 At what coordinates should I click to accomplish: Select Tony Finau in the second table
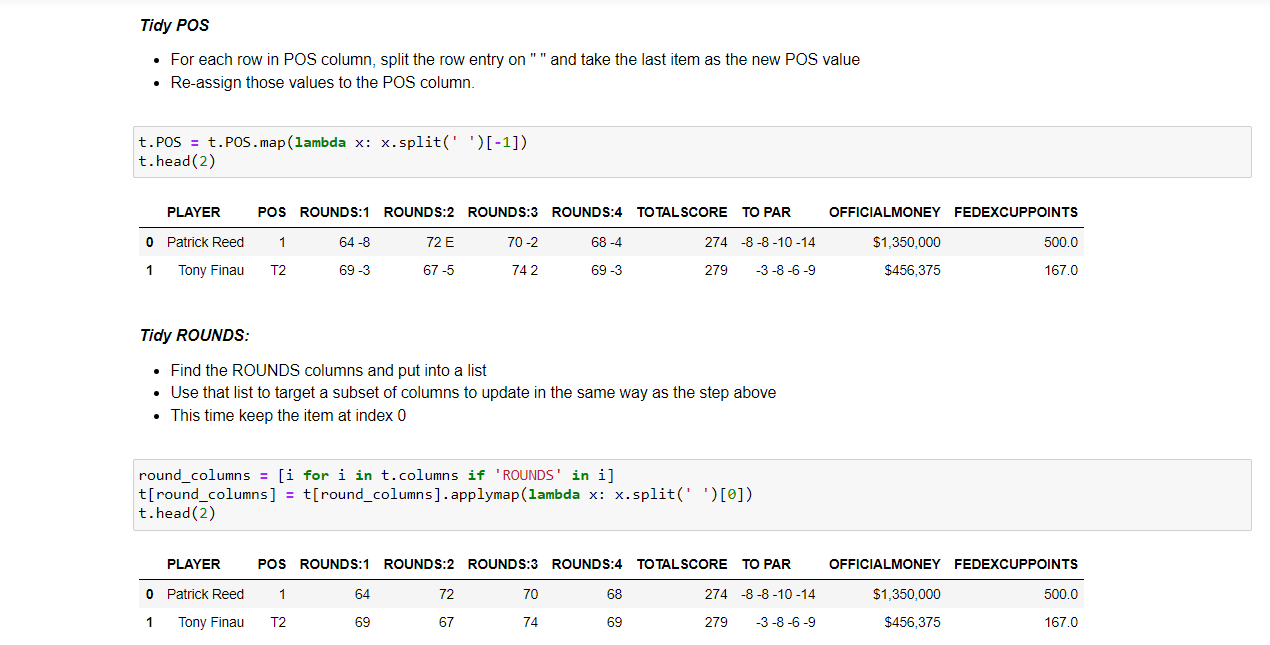[x=211, y=622]
